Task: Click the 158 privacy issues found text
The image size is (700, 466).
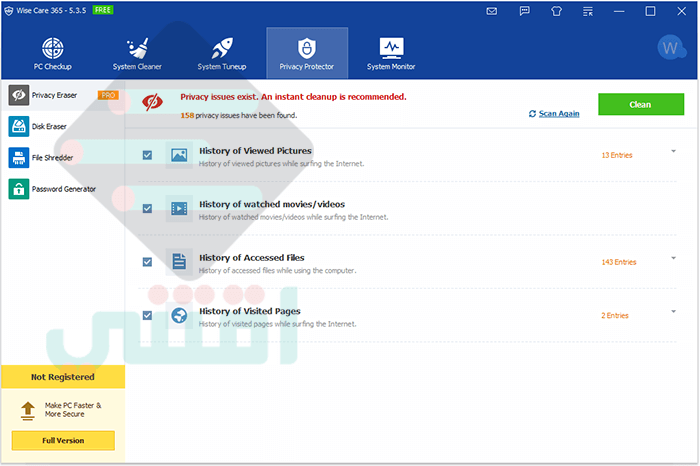Action: click(239, 116)
